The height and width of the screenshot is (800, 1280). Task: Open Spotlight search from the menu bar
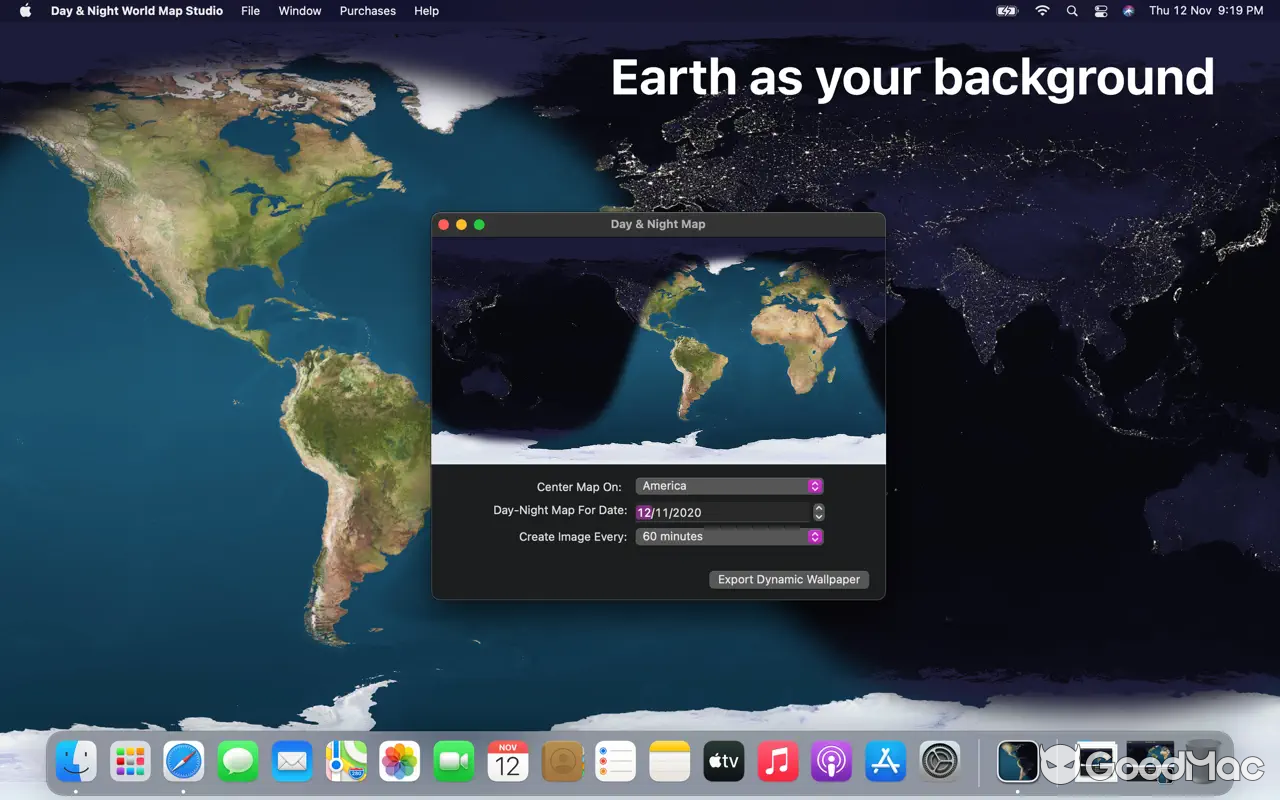1072,11
